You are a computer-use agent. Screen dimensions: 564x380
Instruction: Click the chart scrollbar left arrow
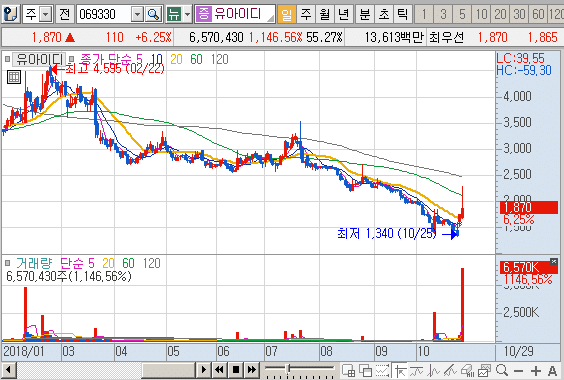pos(9,370)
